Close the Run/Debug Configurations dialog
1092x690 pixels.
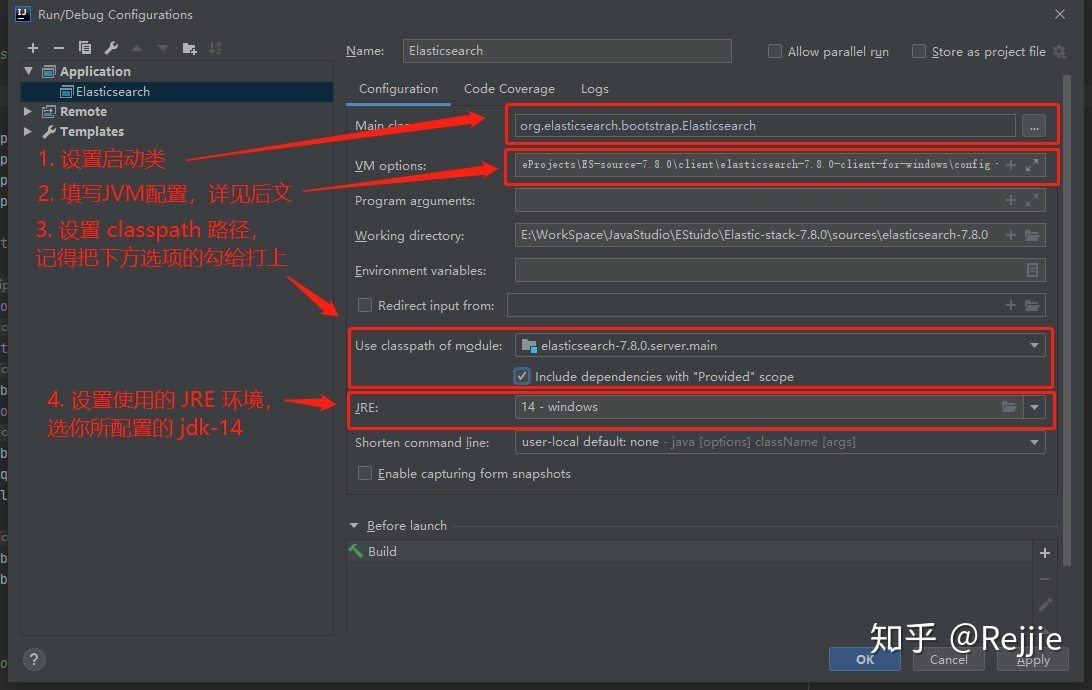click(1060, 14)
